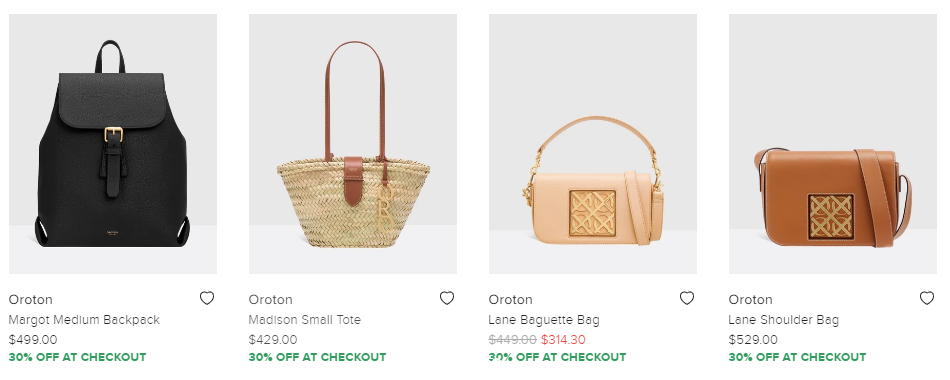
Task: Select Oroton brand above Margot Medium Backpack
Action: tap(31, 299)
